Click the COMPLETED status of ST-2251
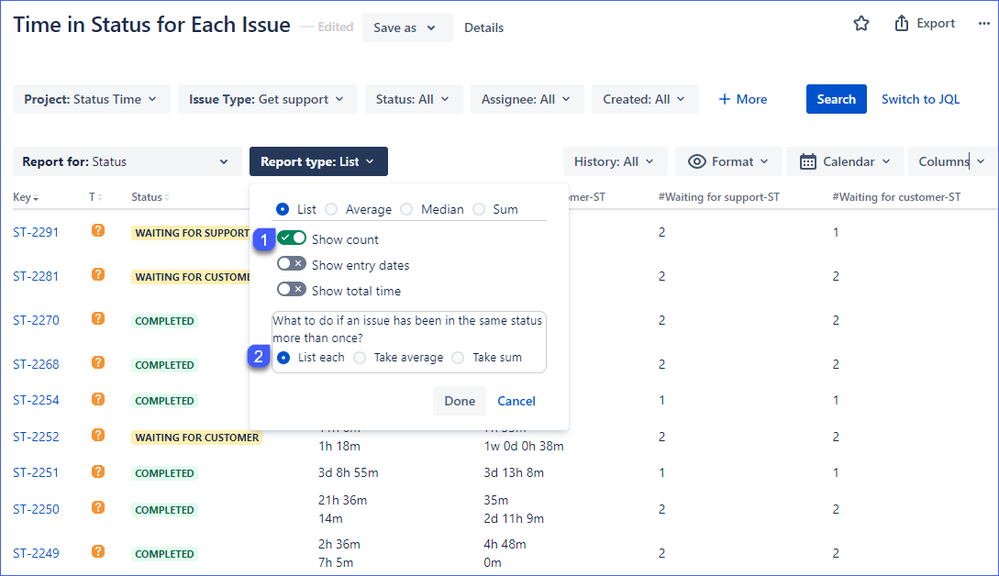999x576 pixels. [x=164, y=473]
